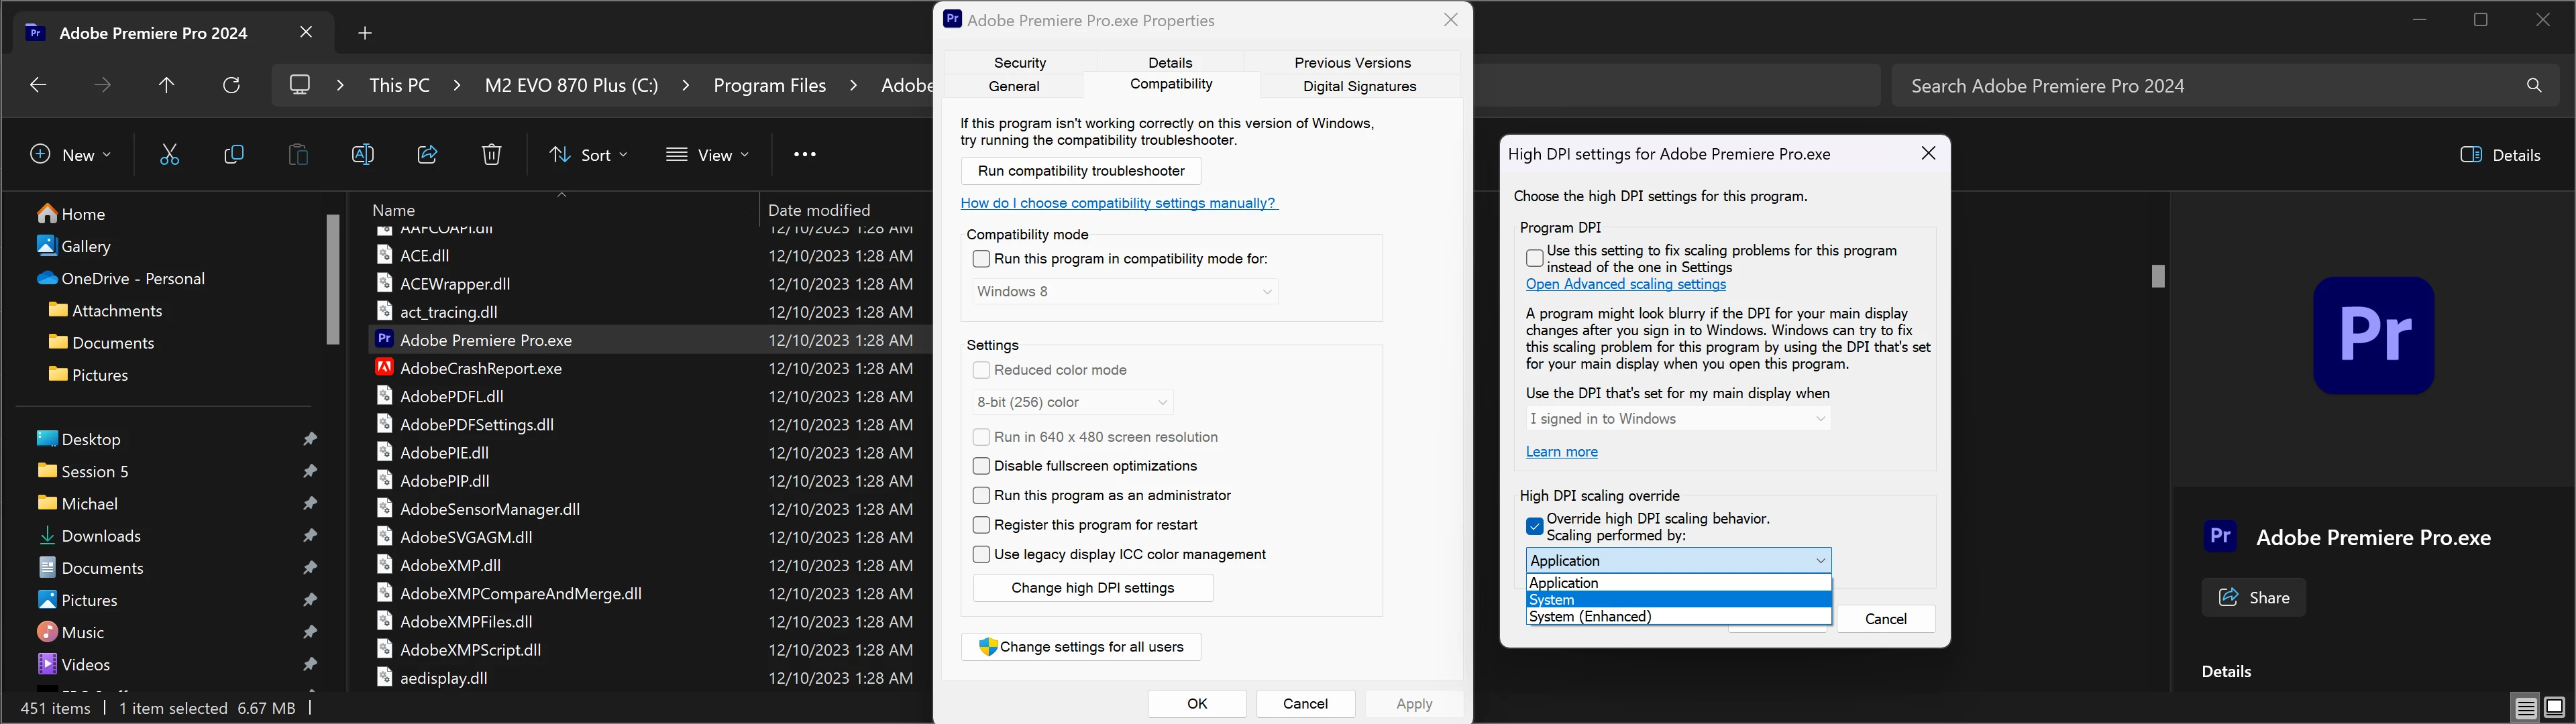2576x724 pixels.
Task: Click the Refresh icon in navigation bar
Action: pos(231,85)
